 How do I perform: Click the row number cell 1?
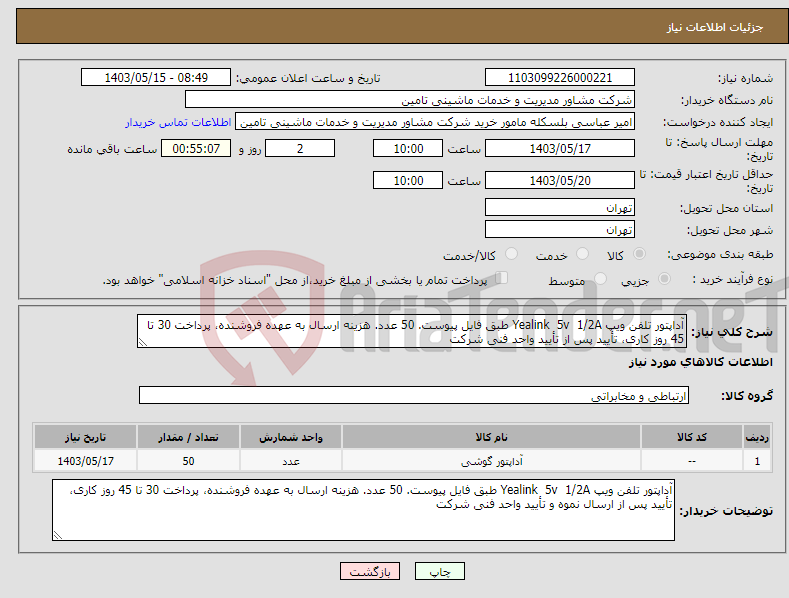coord(757,461)
